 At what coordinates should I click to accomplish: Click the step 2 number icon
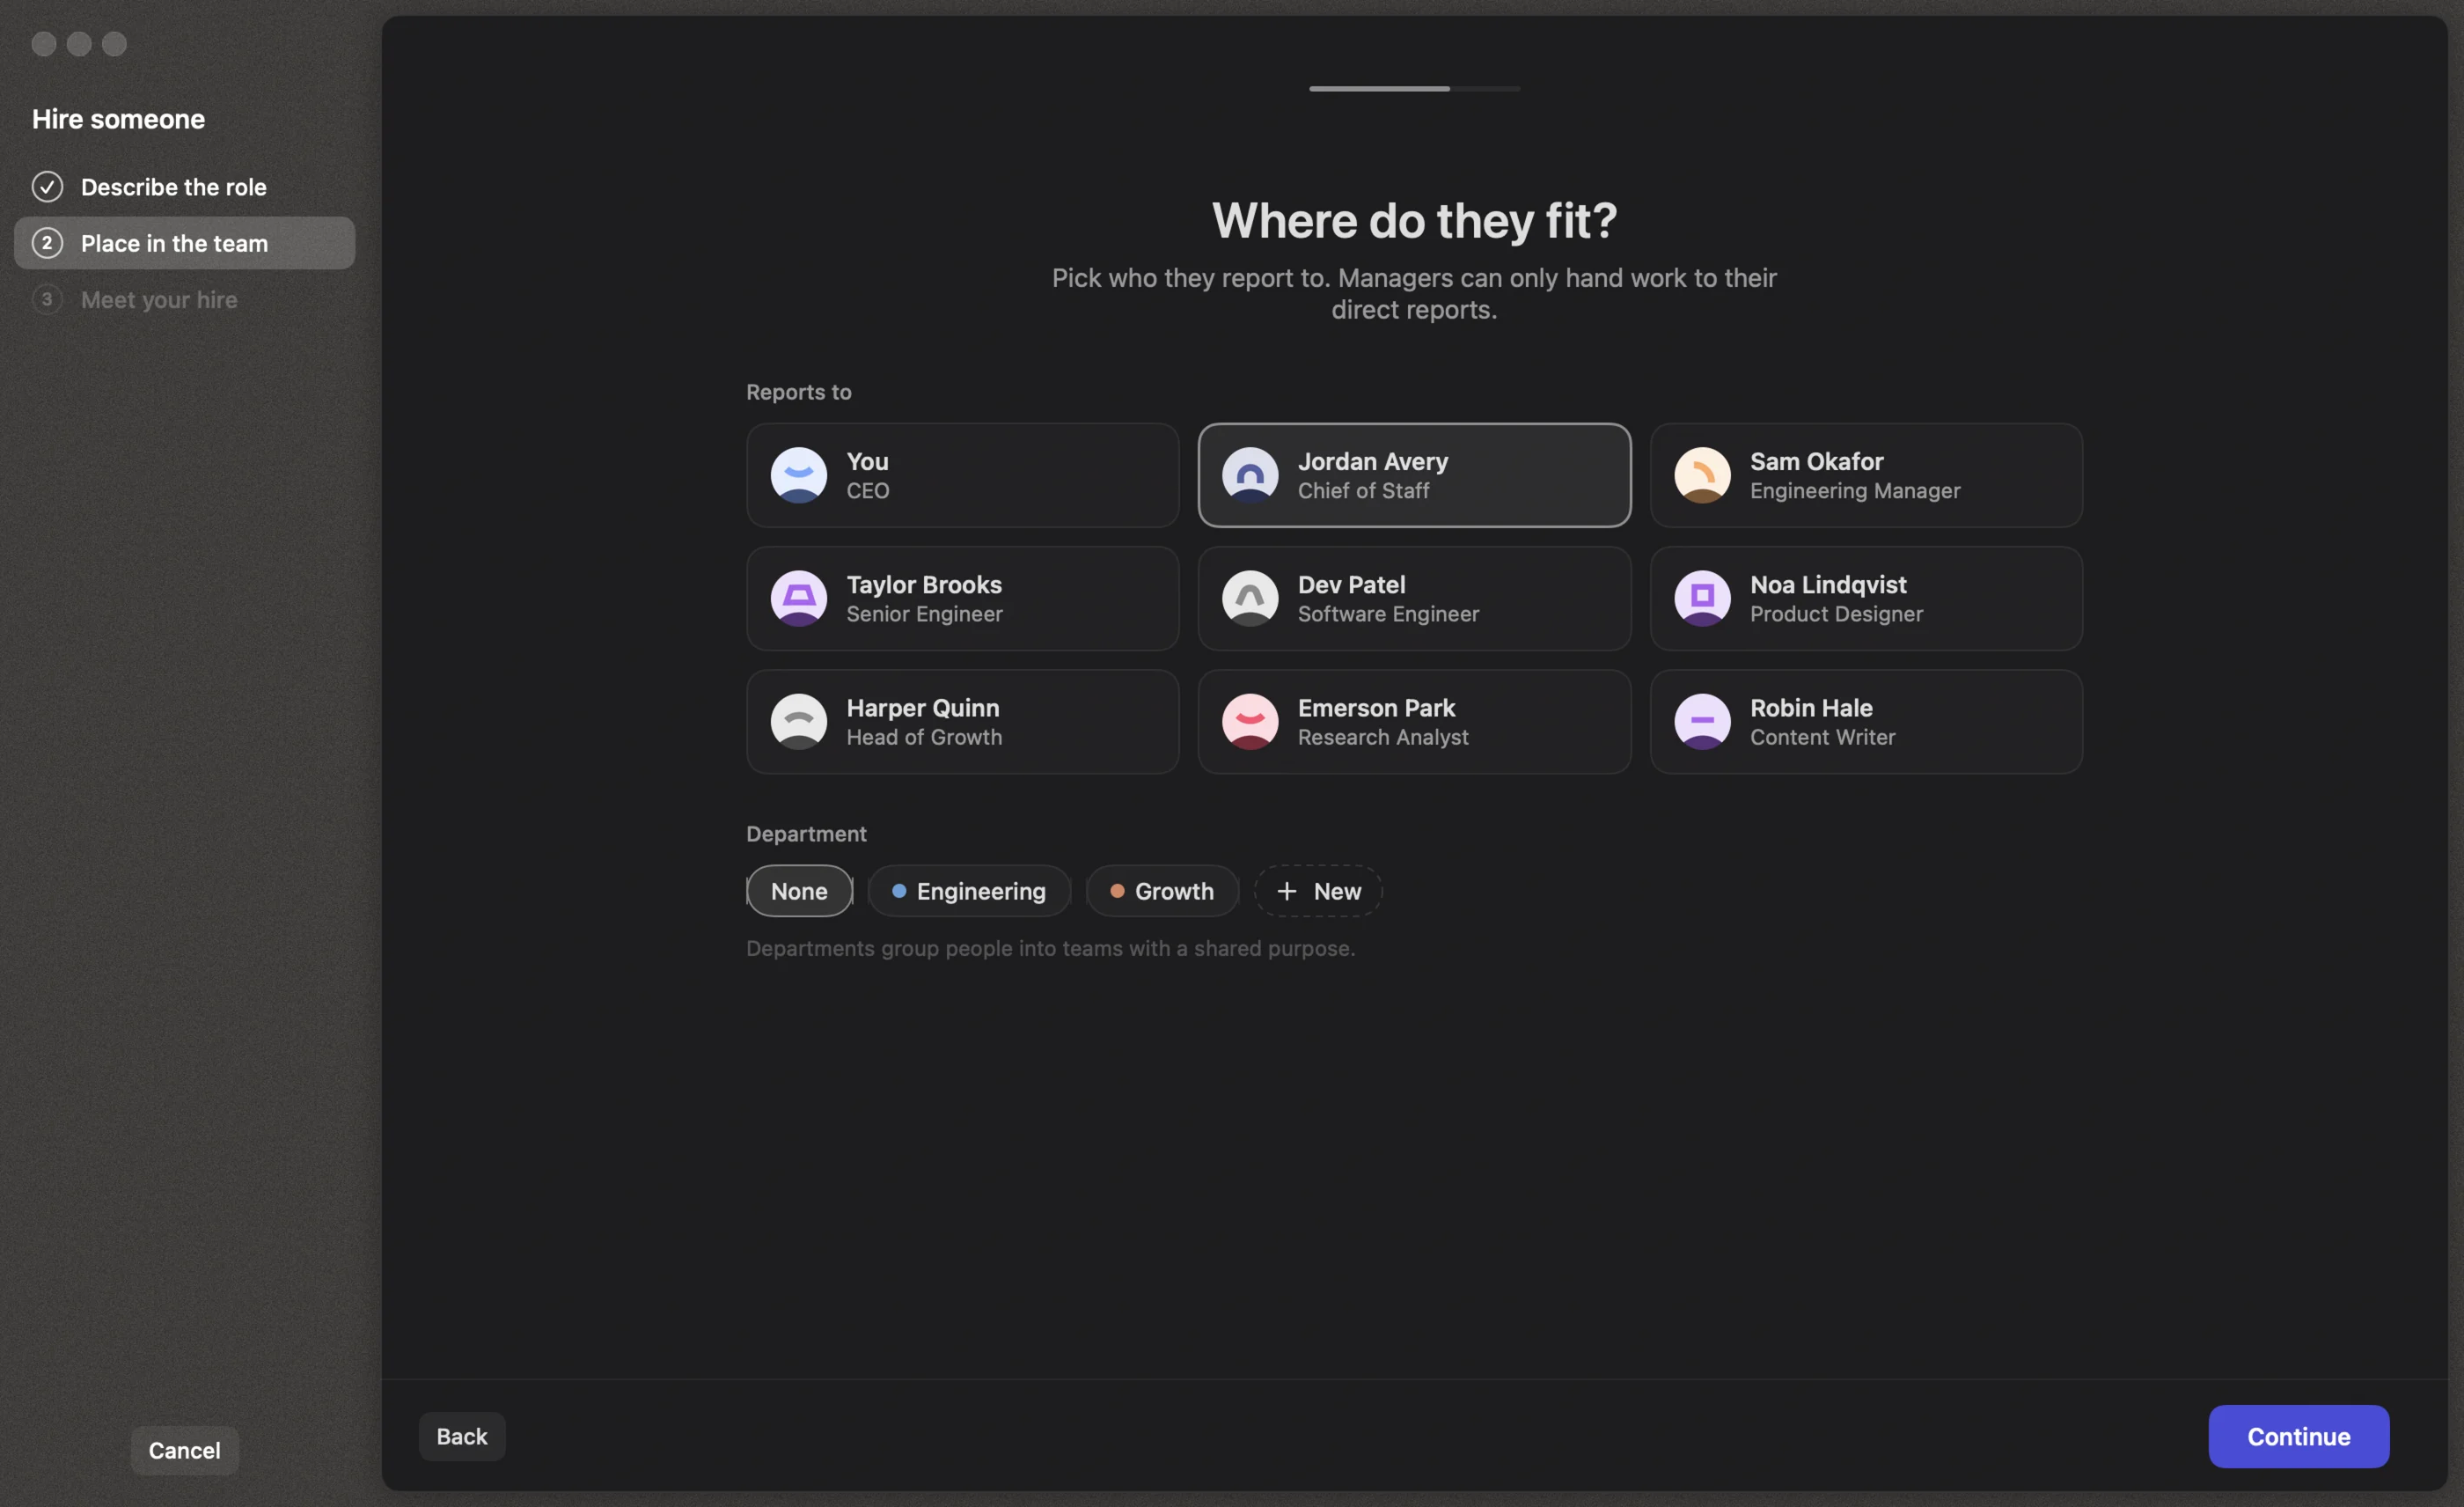47,243
